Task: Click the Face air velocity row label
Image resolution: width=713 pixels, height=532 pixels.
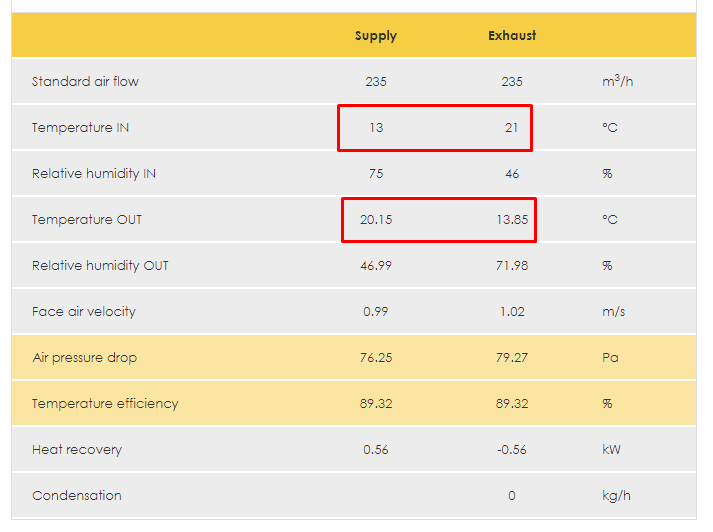Action: point(84,312)
